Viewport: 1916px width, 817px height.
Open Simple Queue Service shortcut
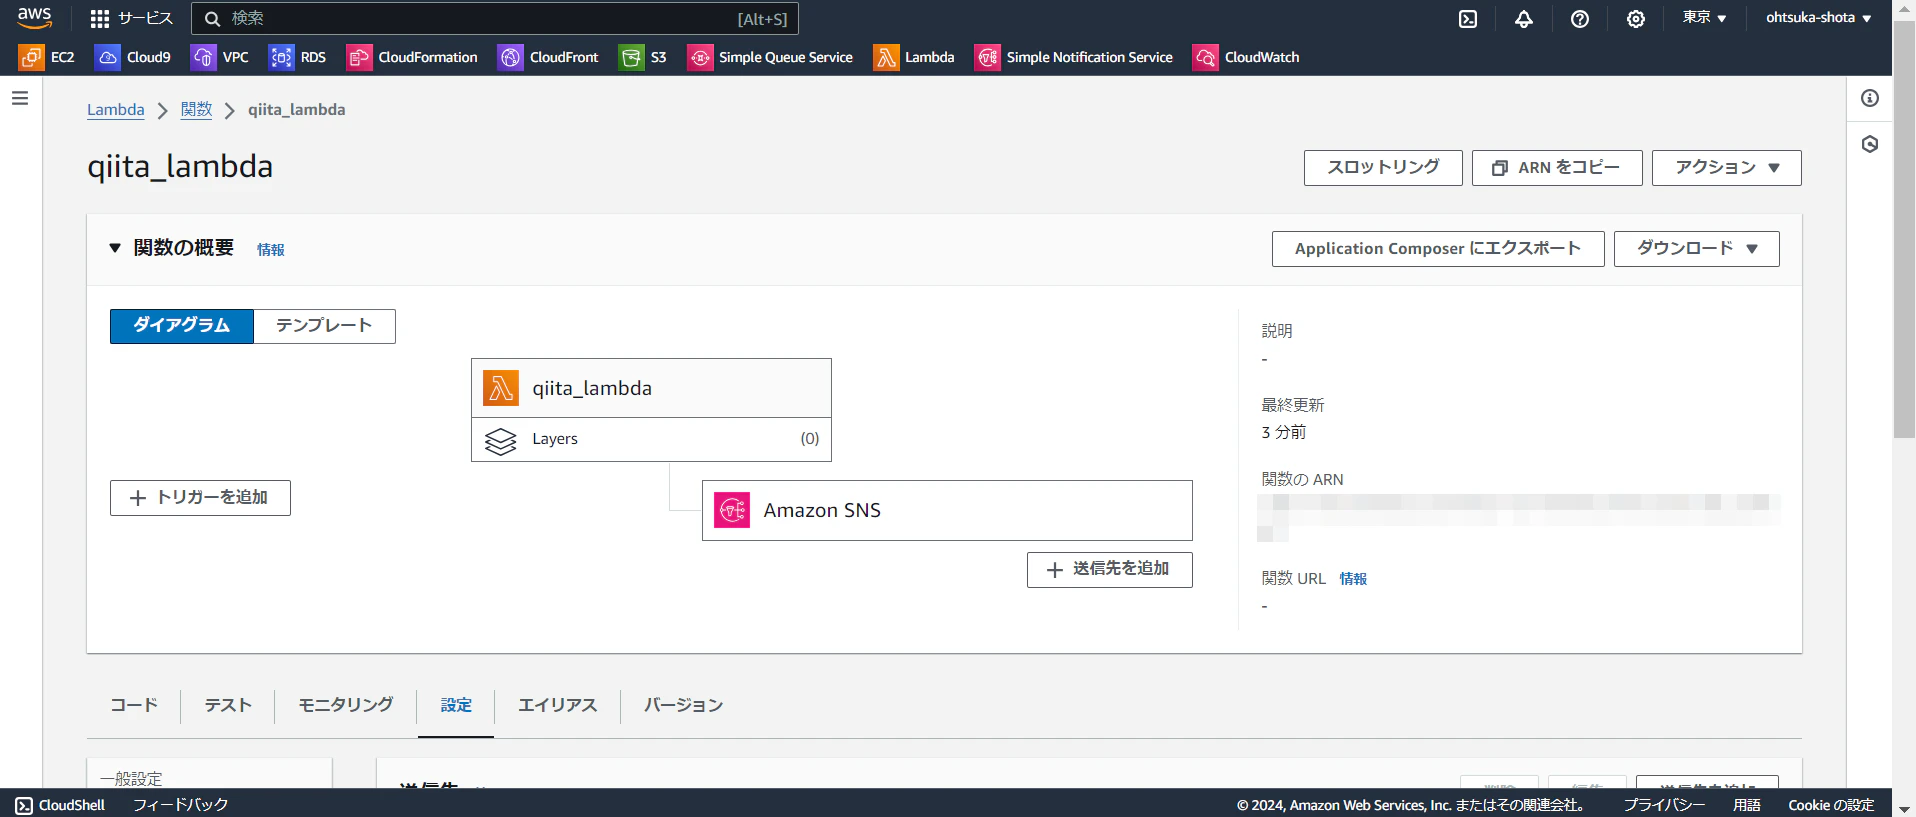tap(770, 58)
